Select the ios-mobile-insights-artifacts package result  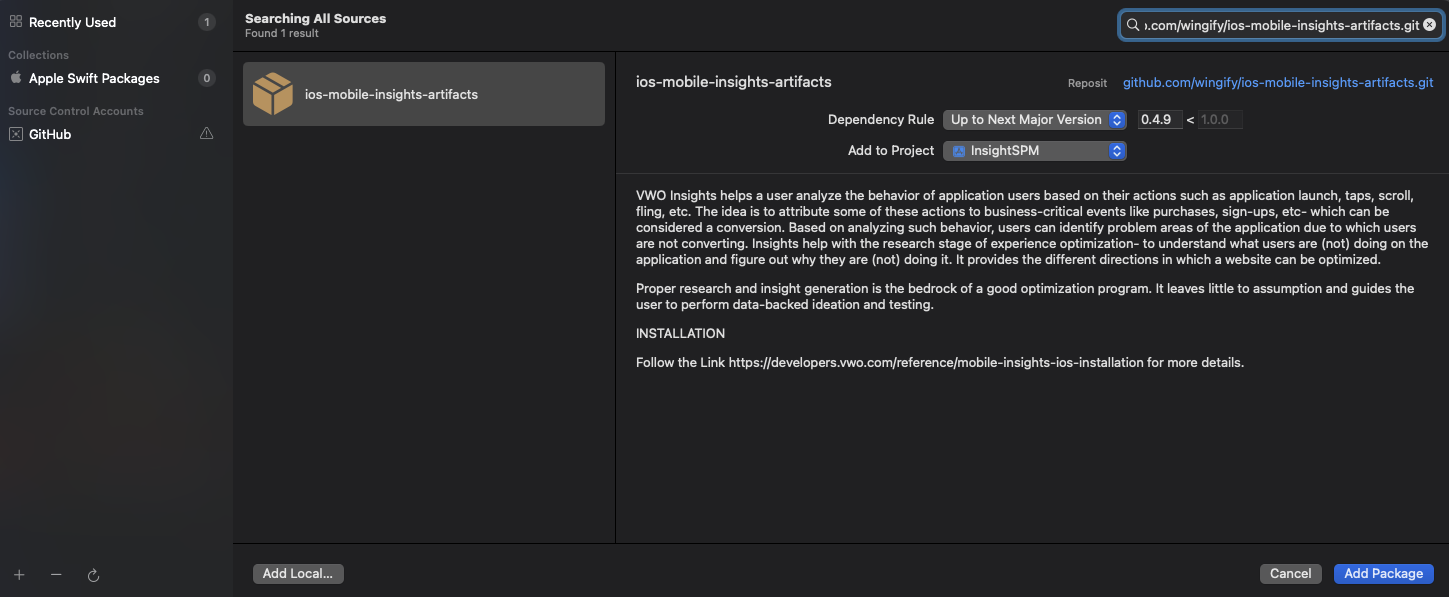tap(424, 94)
